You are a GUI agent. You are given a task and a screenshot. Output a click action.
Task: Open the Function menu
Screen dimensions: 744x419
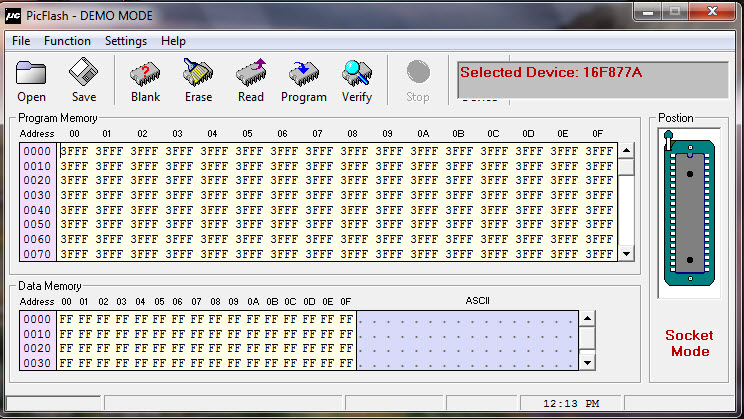(67, 41)
